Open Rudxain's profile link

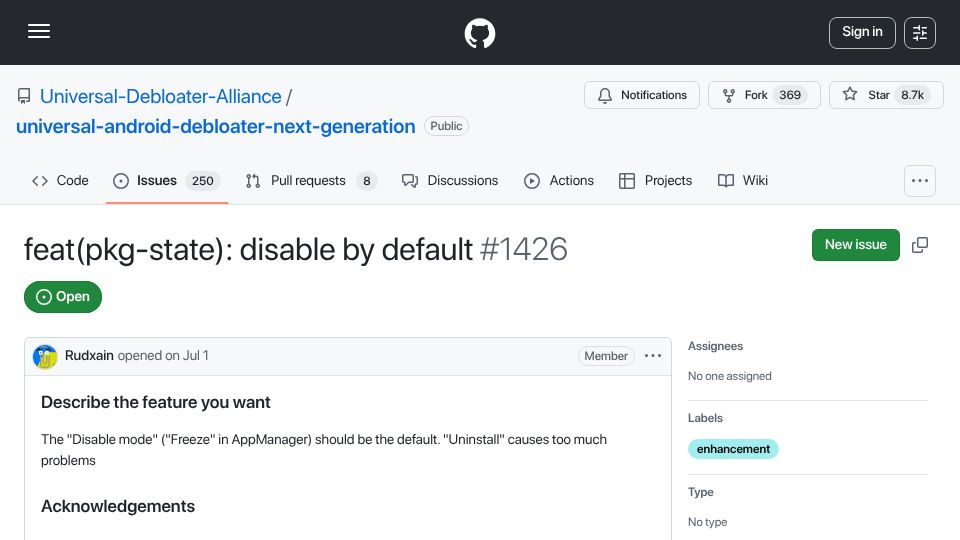point(89,356)
